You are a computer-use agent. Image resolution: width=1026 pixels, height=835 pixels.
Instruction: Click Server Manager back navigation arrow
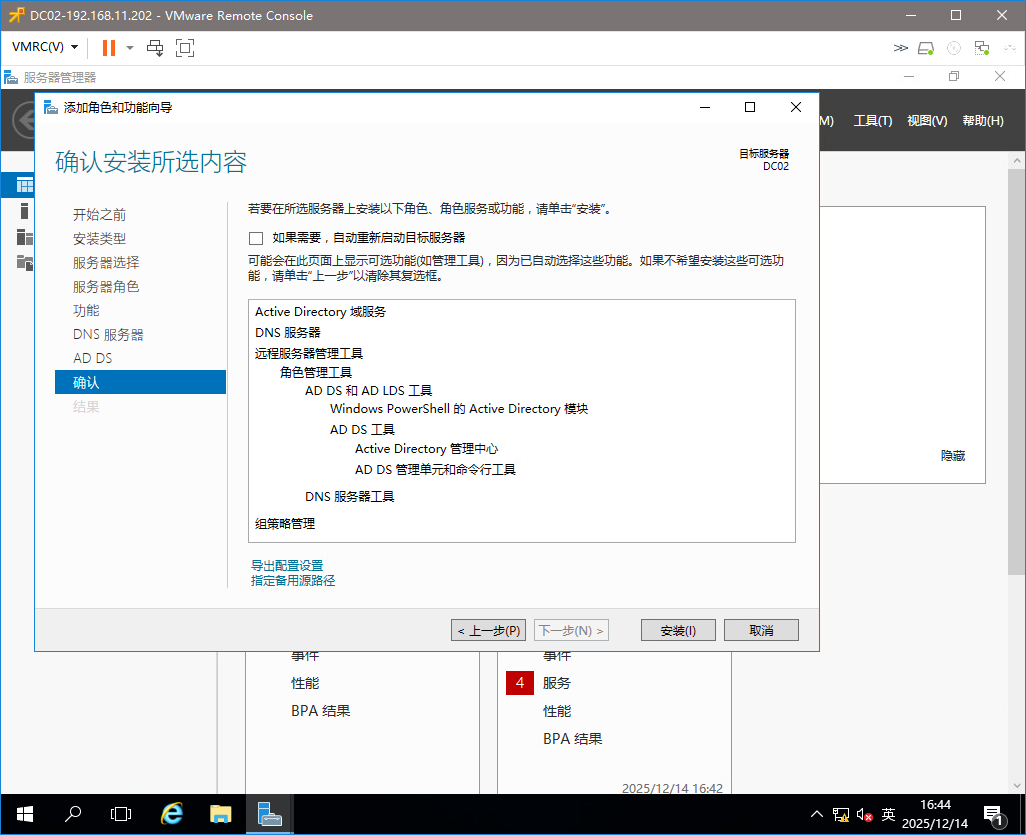coord(25,121)
